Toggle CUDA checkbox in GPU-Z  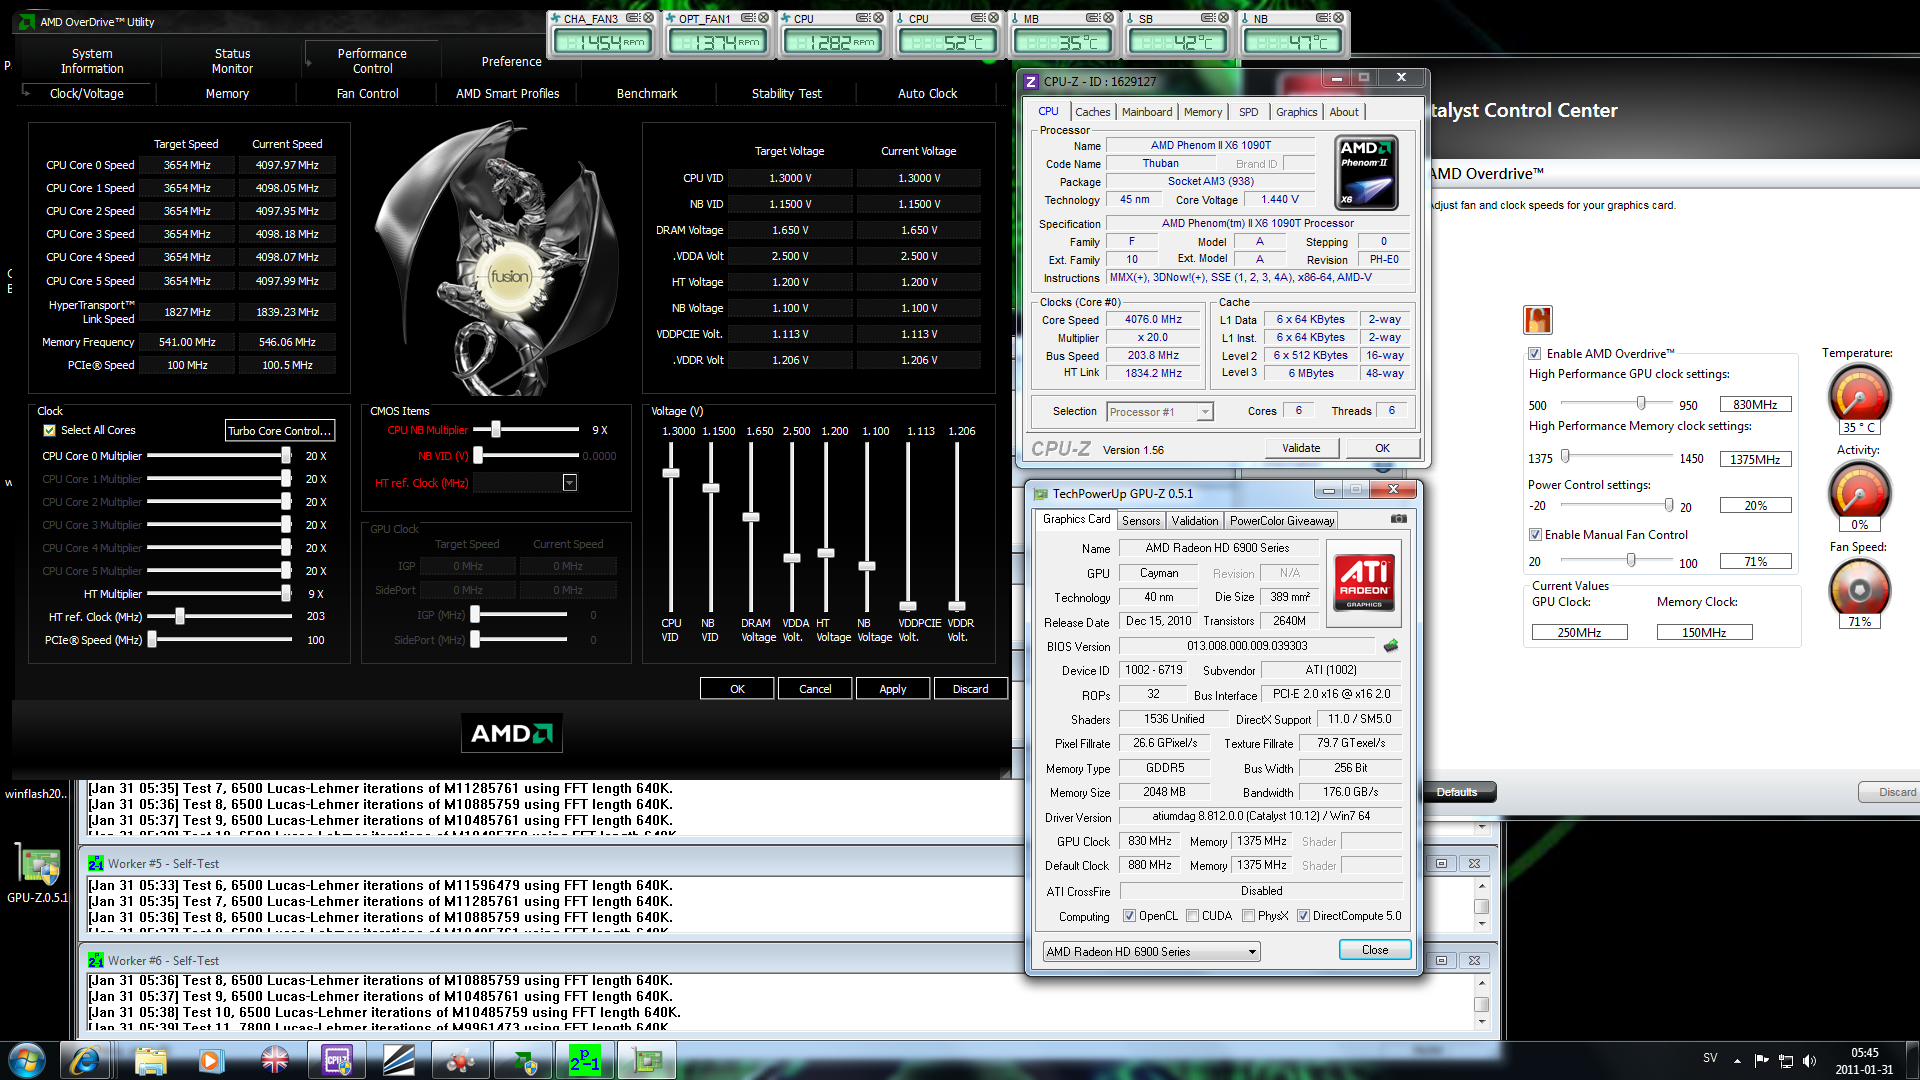[x=1192, y=916]
